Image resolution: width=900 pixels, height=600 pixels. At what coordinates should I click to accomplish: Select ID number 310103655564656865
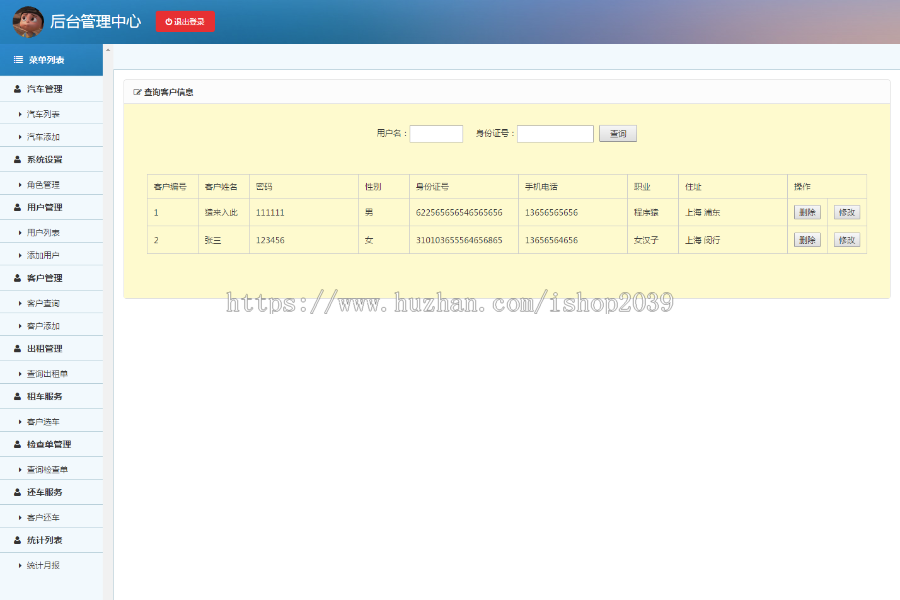[x=459, y=240]
